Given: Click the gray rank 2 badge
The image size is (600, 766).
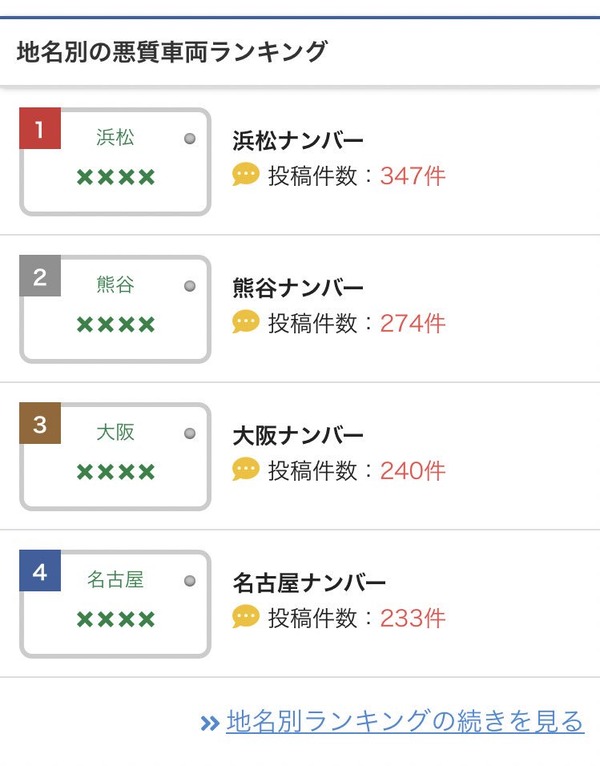Looking at the screenshot, I should click(40, 277).
